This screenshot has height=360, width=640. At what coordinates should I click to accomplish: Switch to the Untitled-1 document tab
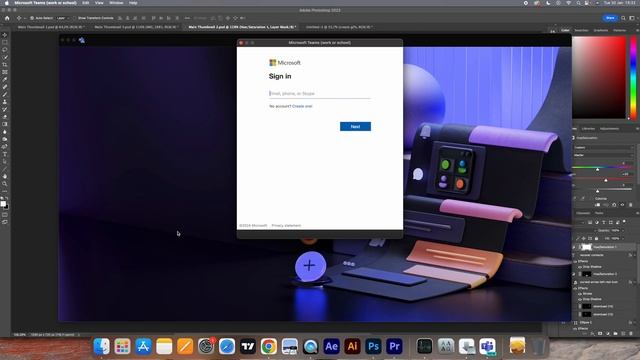coord(339,27)
